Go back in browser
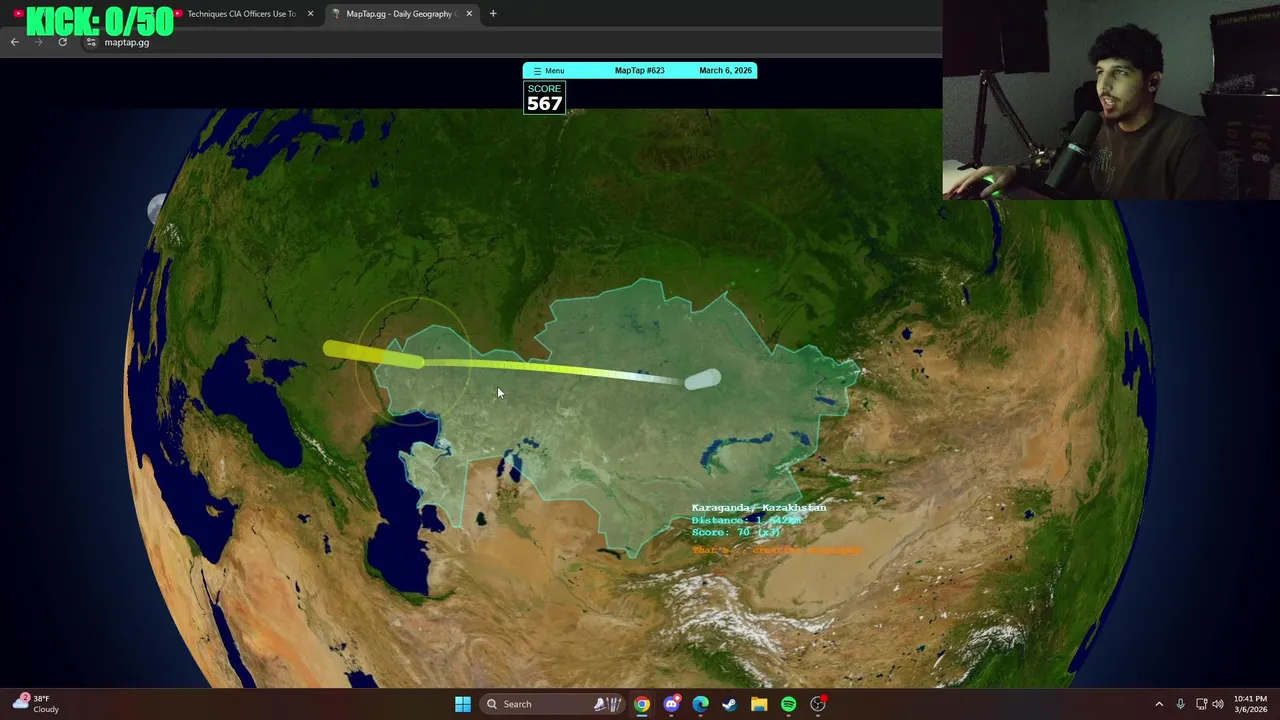The height and width of the screenshot is (720, 1280). point(15,42)
